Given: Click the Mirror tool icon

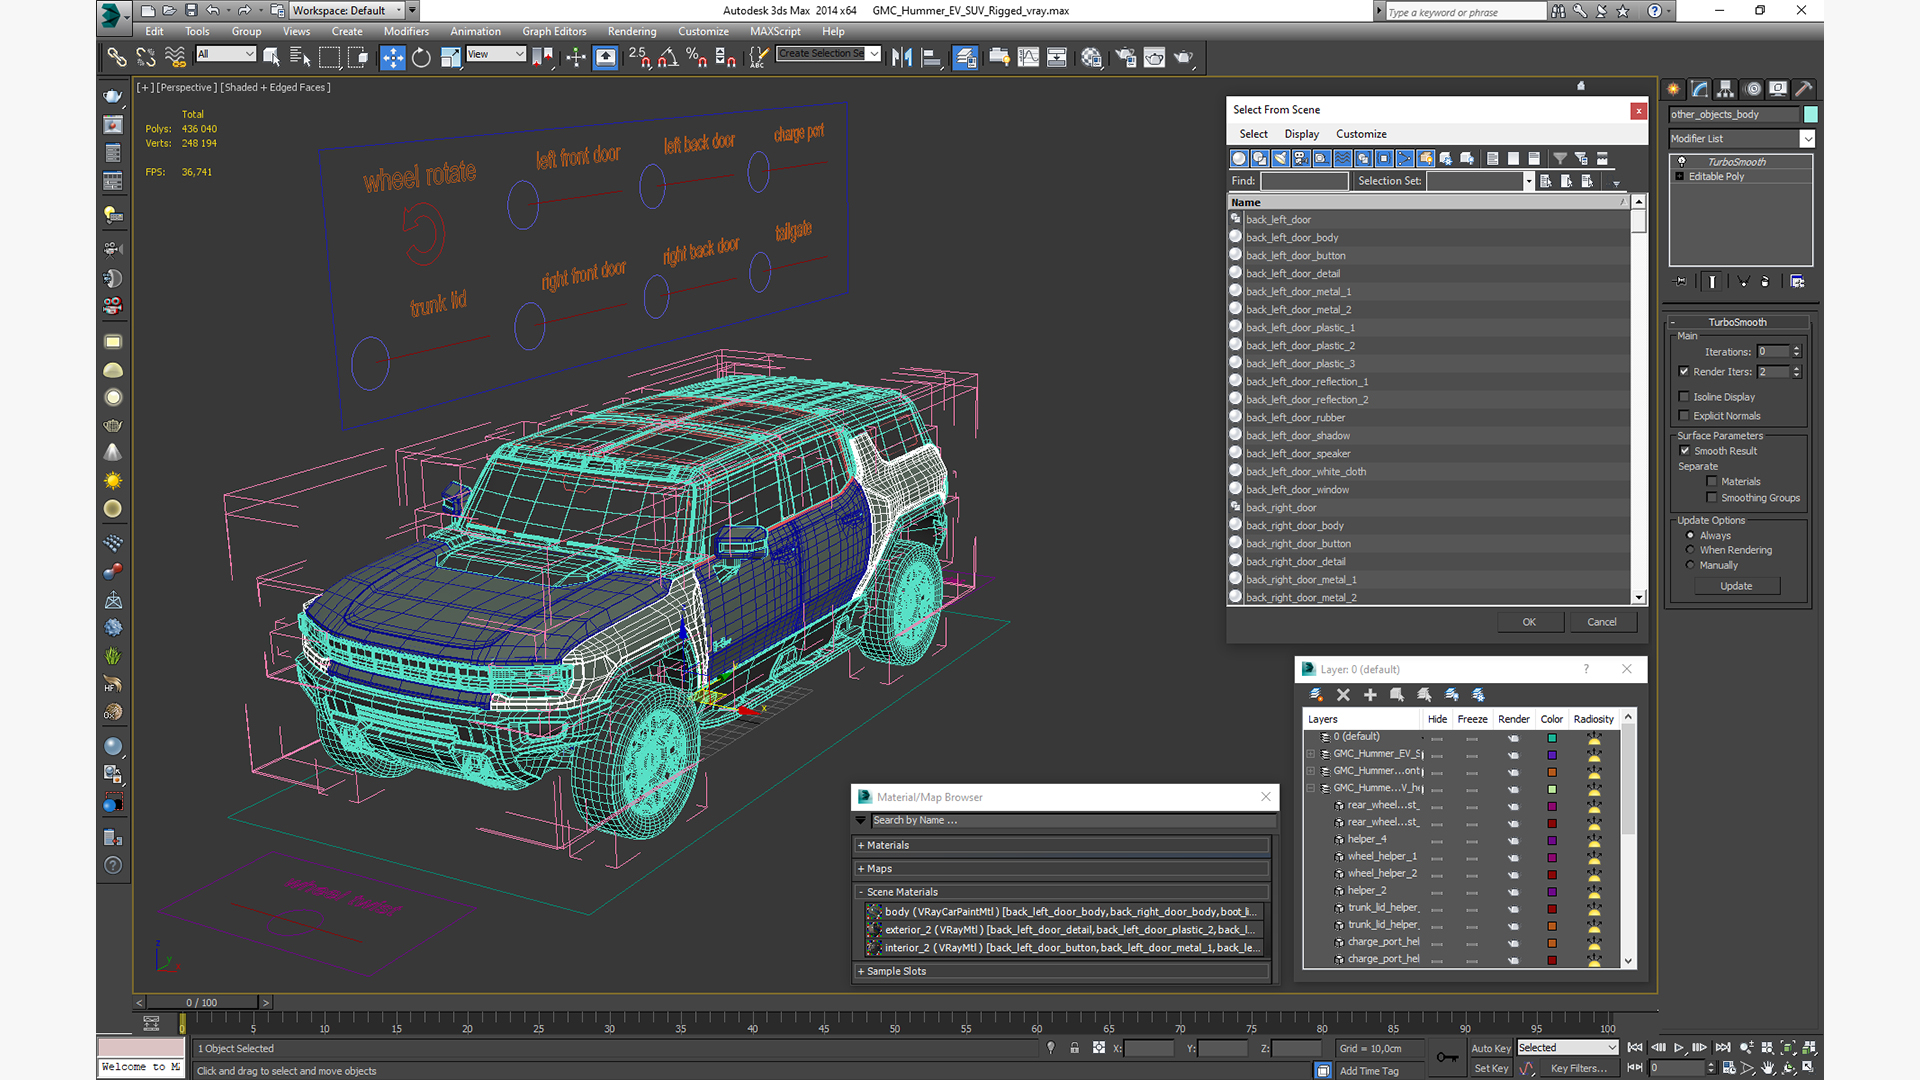Looking at the screenshot, I should 902,57.
